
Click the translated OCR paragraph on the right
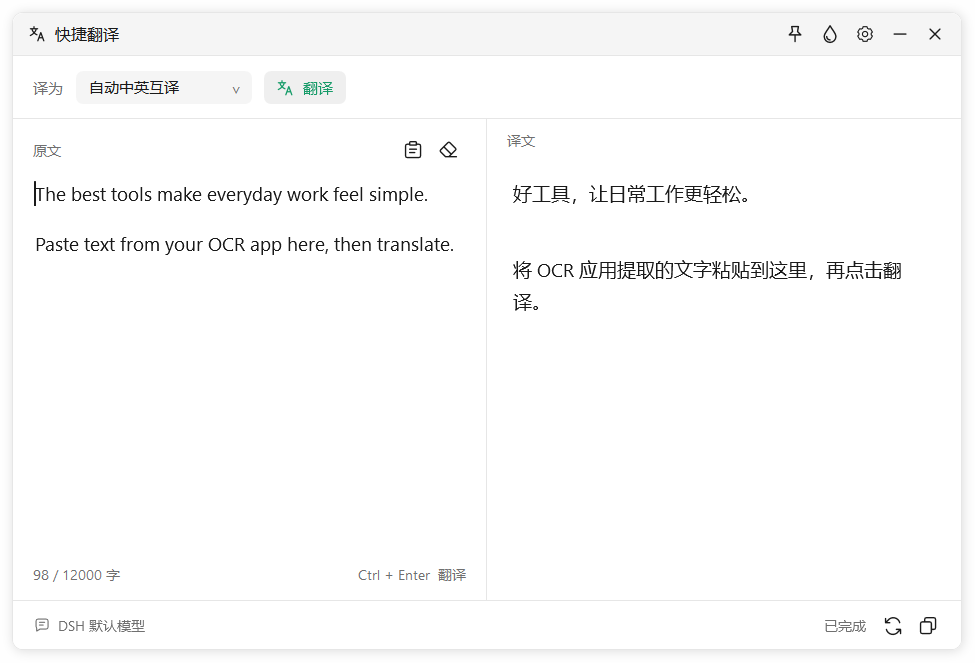(707, 286)
